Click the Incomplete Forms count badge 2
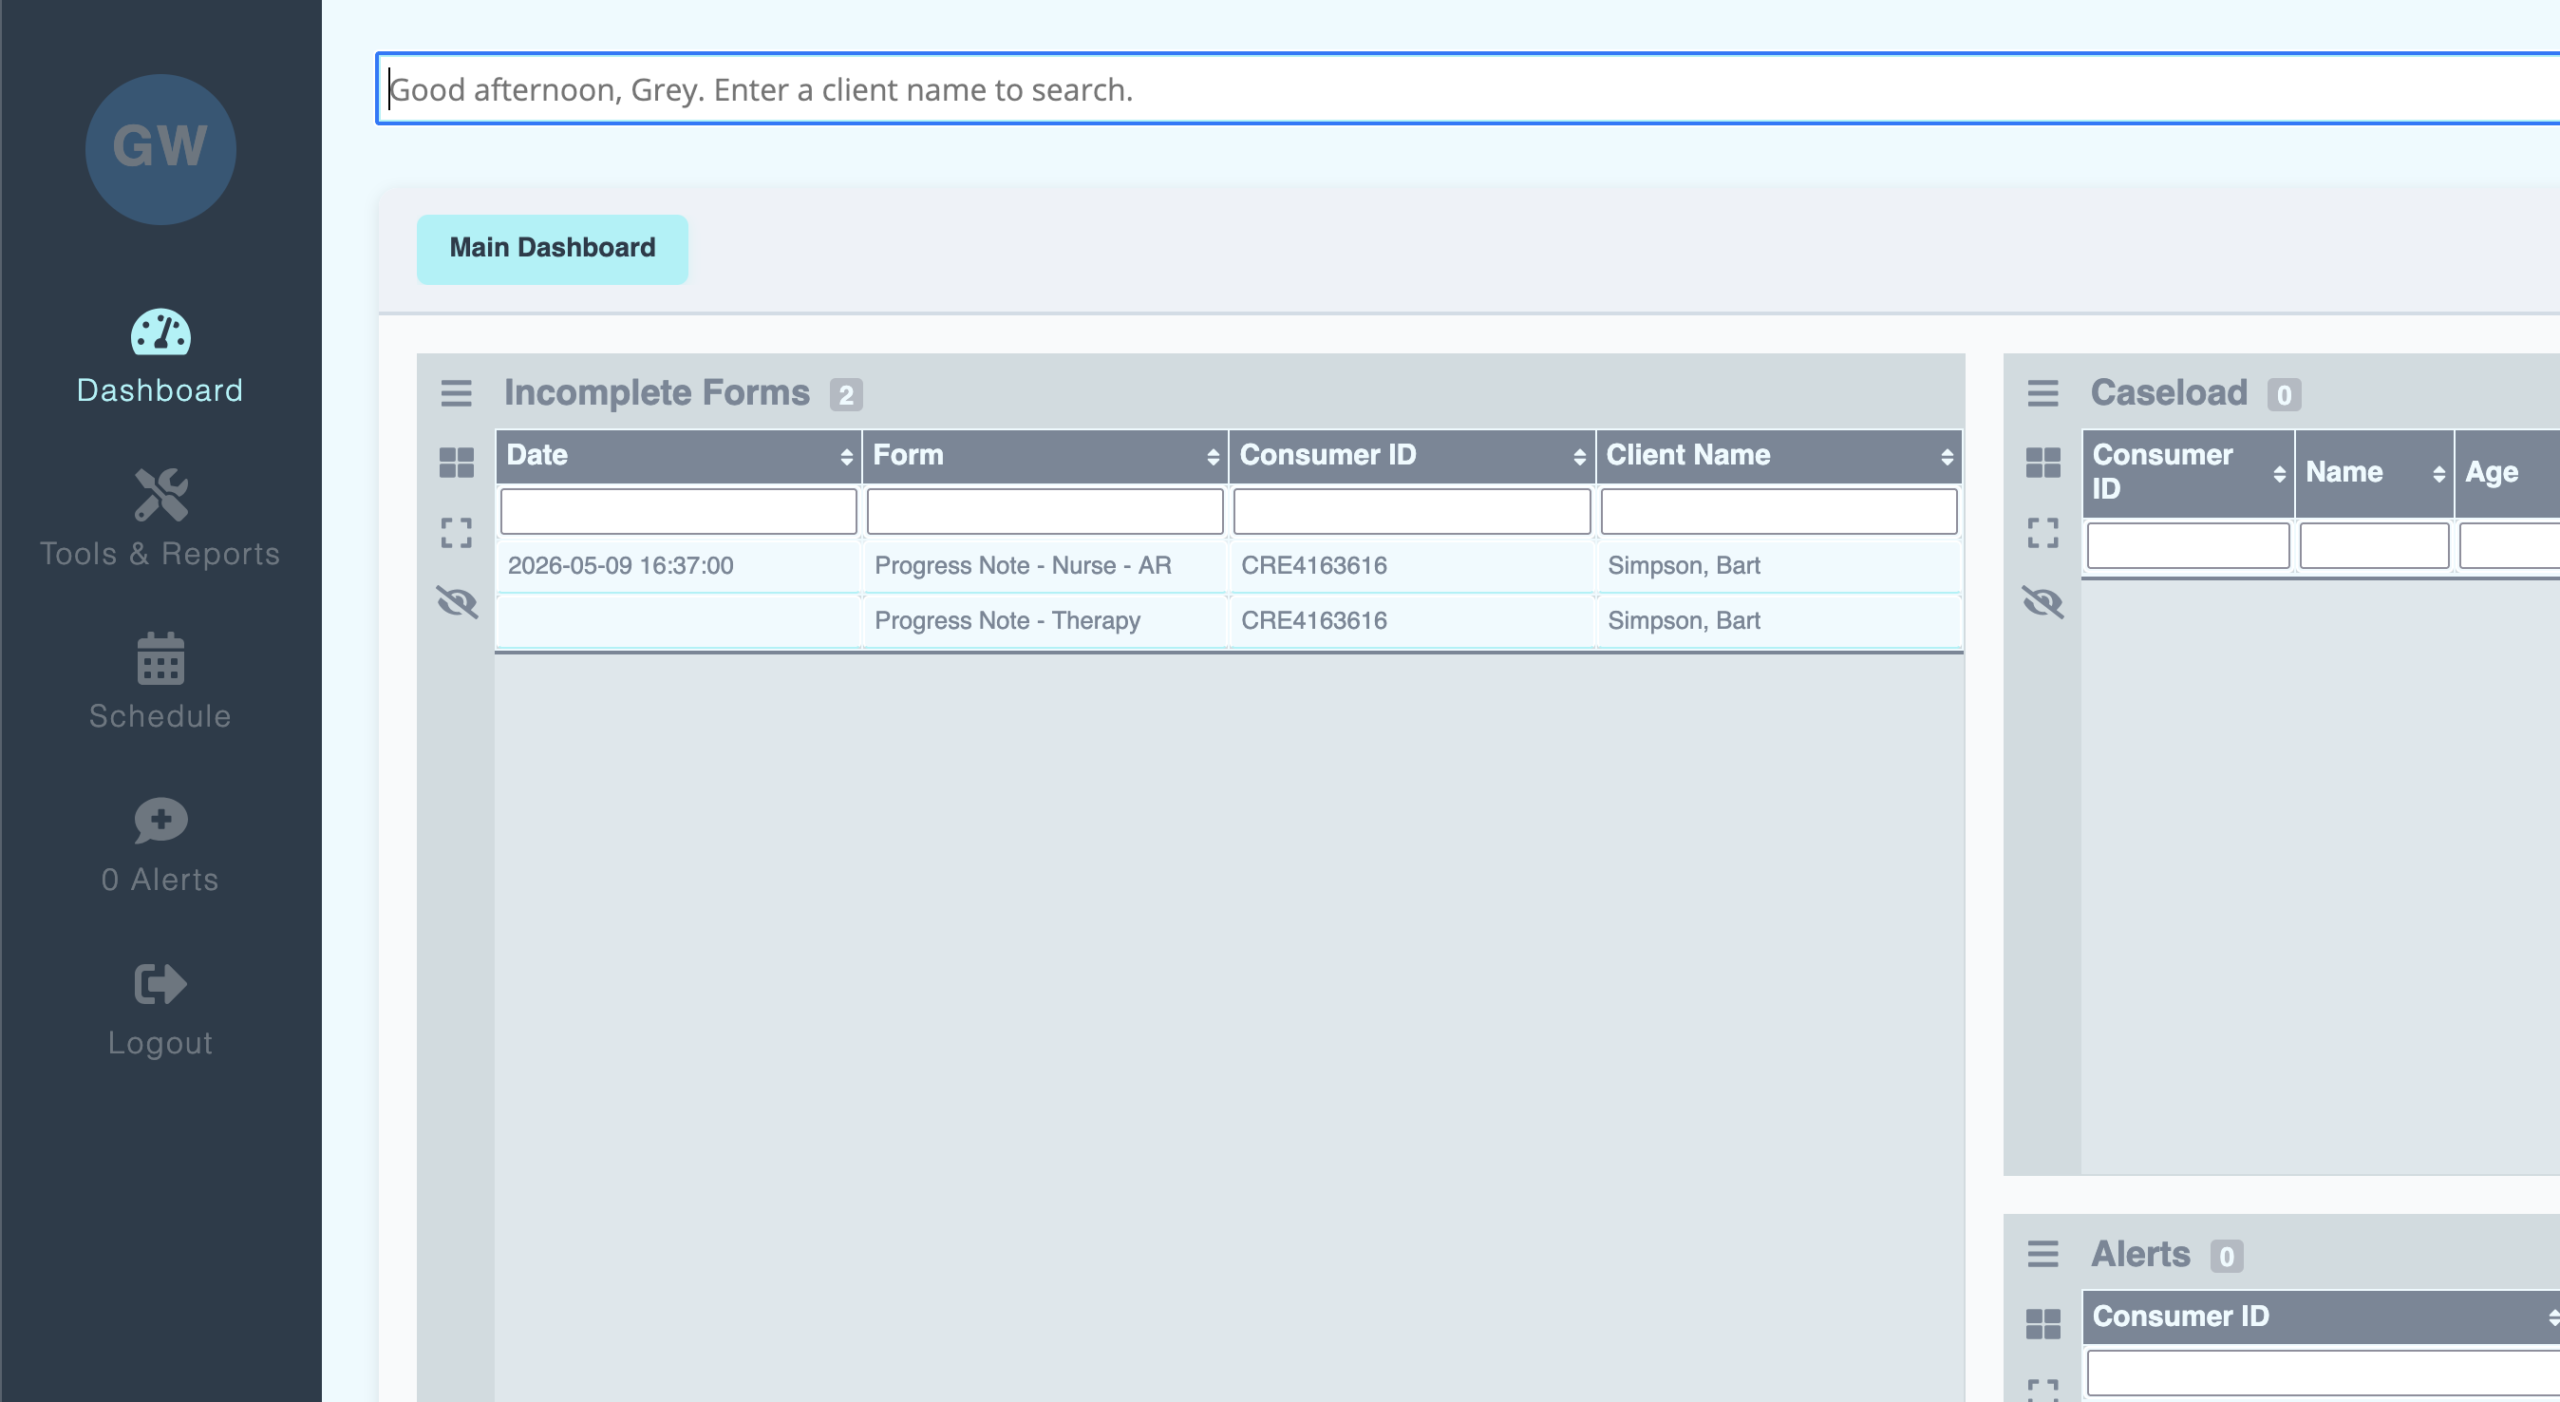The image size is (2560, 1402). (846, 395)
